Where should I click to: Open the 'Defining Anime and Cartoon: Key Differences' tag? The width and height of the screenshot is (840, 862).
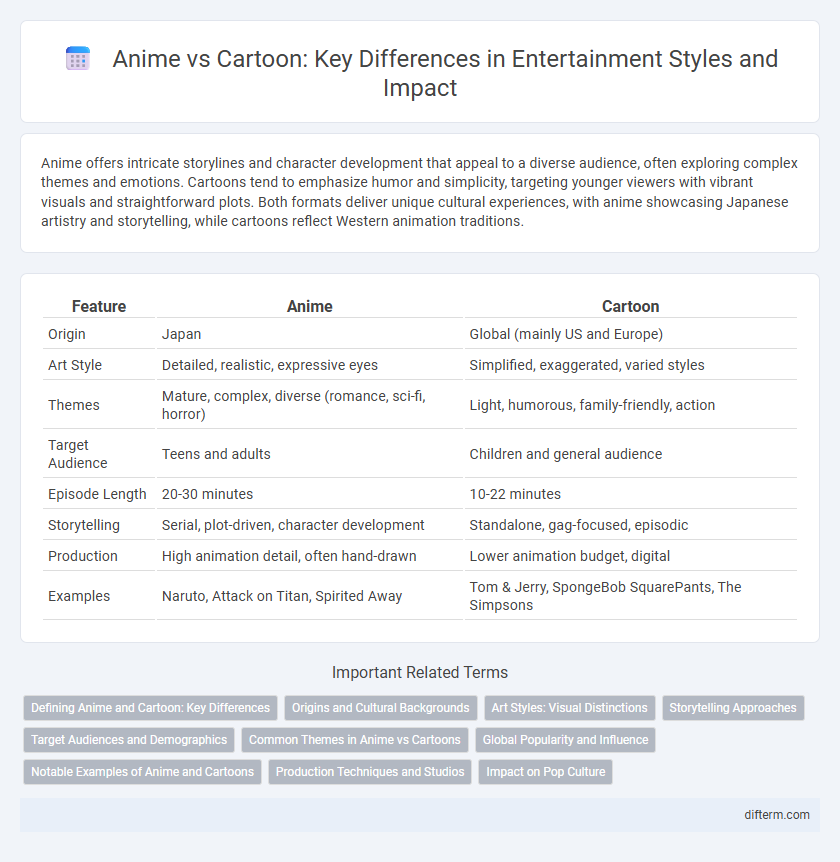[x=150, y=708]
